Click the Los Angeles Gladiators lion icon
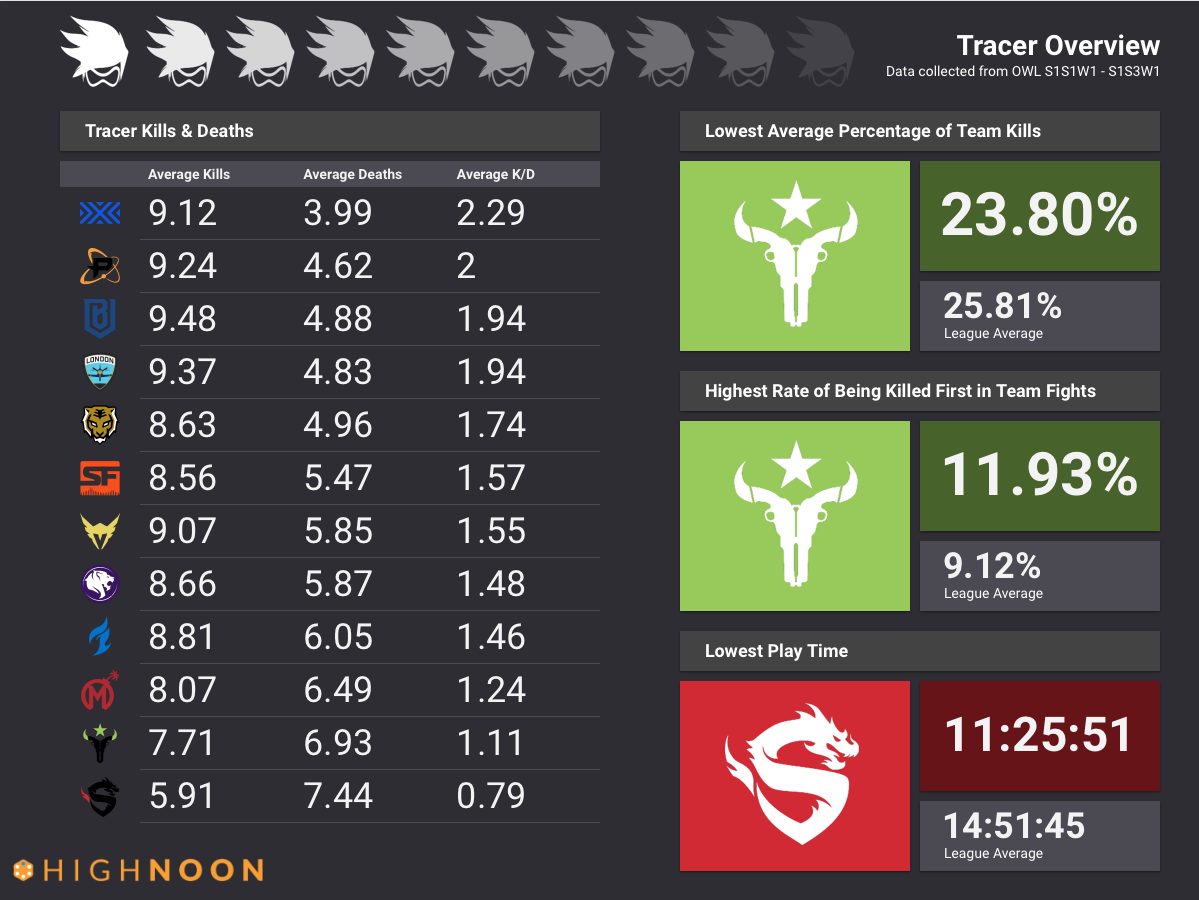 coord(99,583)
